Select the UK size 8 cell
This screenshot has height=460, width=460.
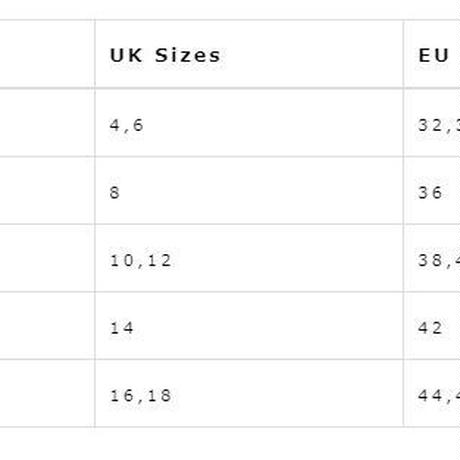coord(249,191)
